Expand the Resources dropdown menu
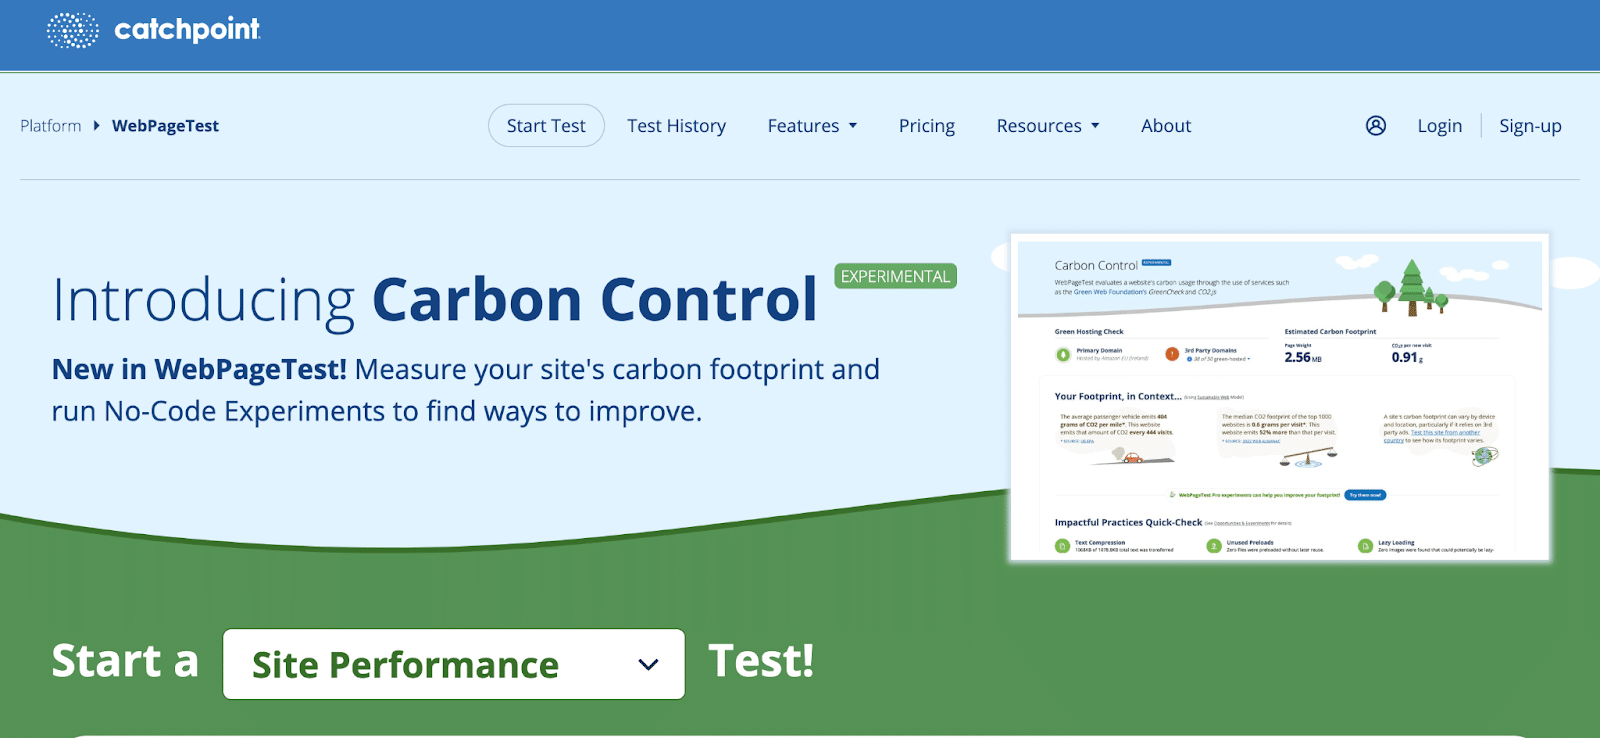Image resolution: width=1600 pixels, height=738 pixels. (x=1048, y=126)
